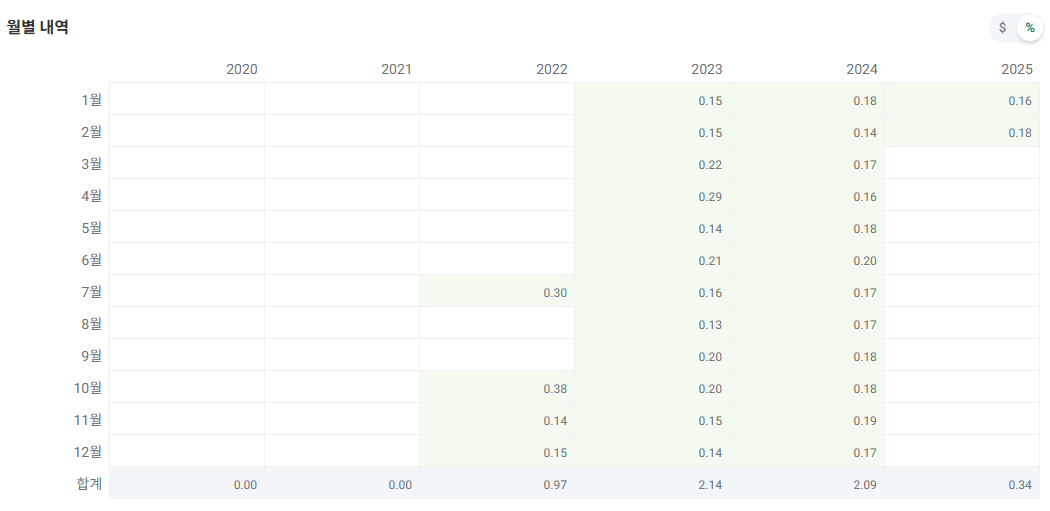Click the 0.21 cell for 6월 2023

click(652, 261)
